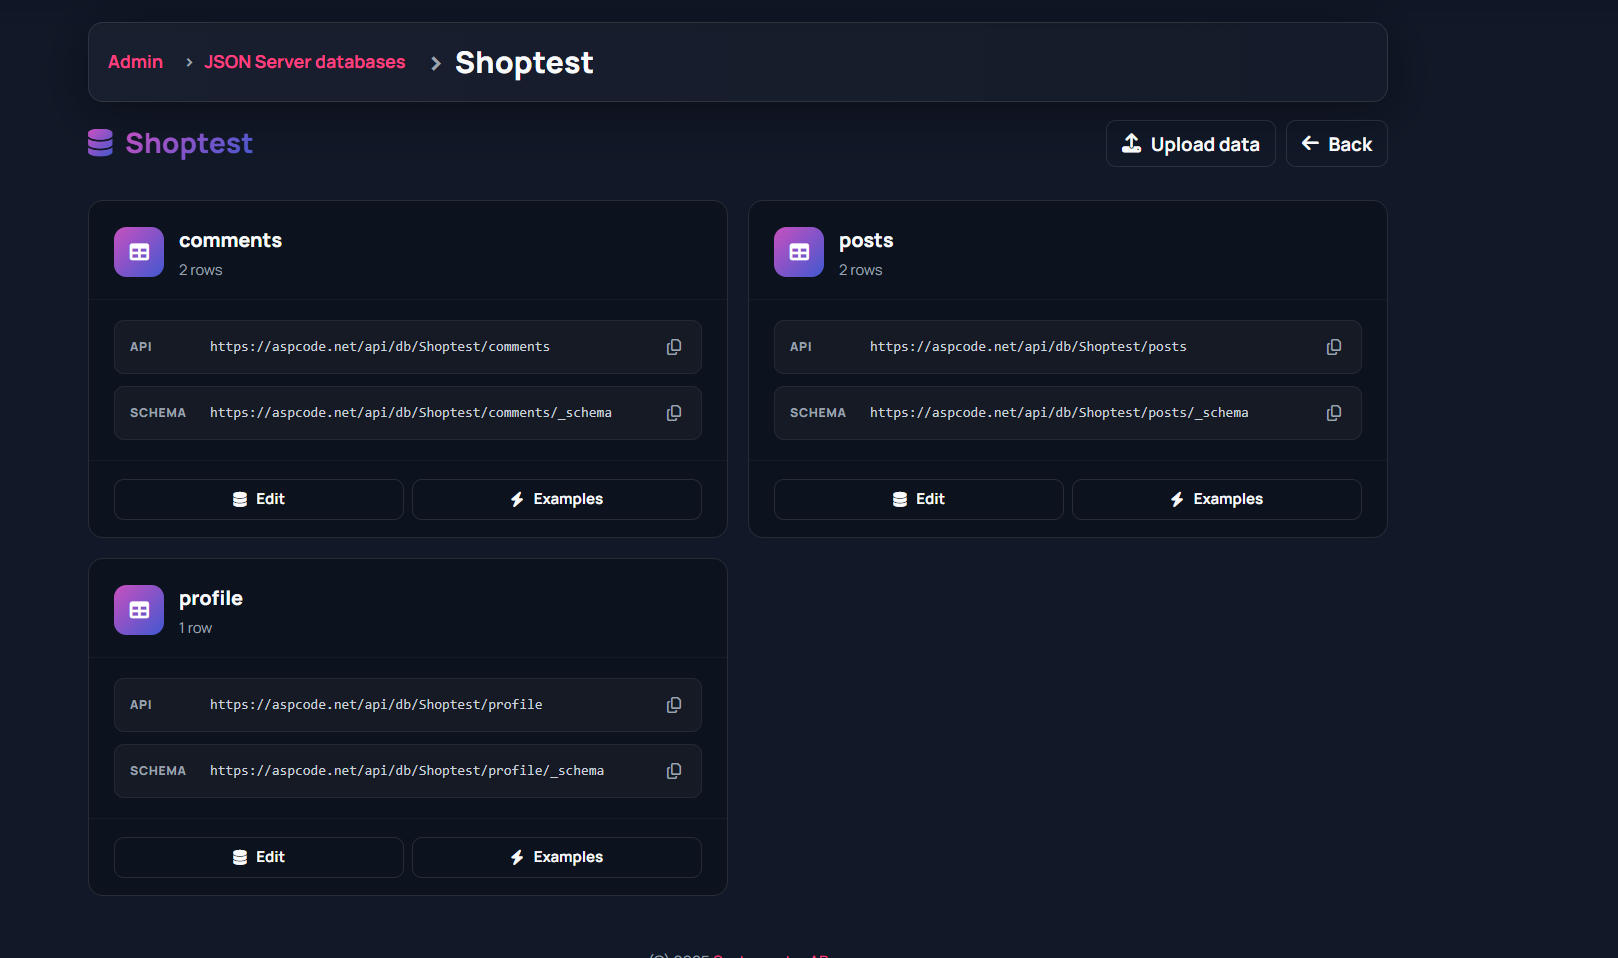
Task: Open Upload data dialog
Action: (x=1190, y=144)
